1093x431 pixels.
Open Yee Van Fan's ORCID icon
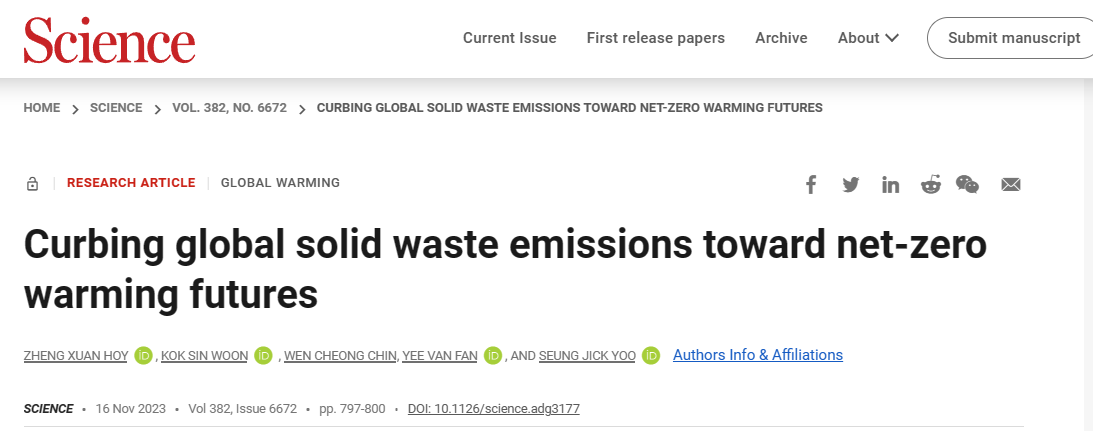tap(493, 356)
